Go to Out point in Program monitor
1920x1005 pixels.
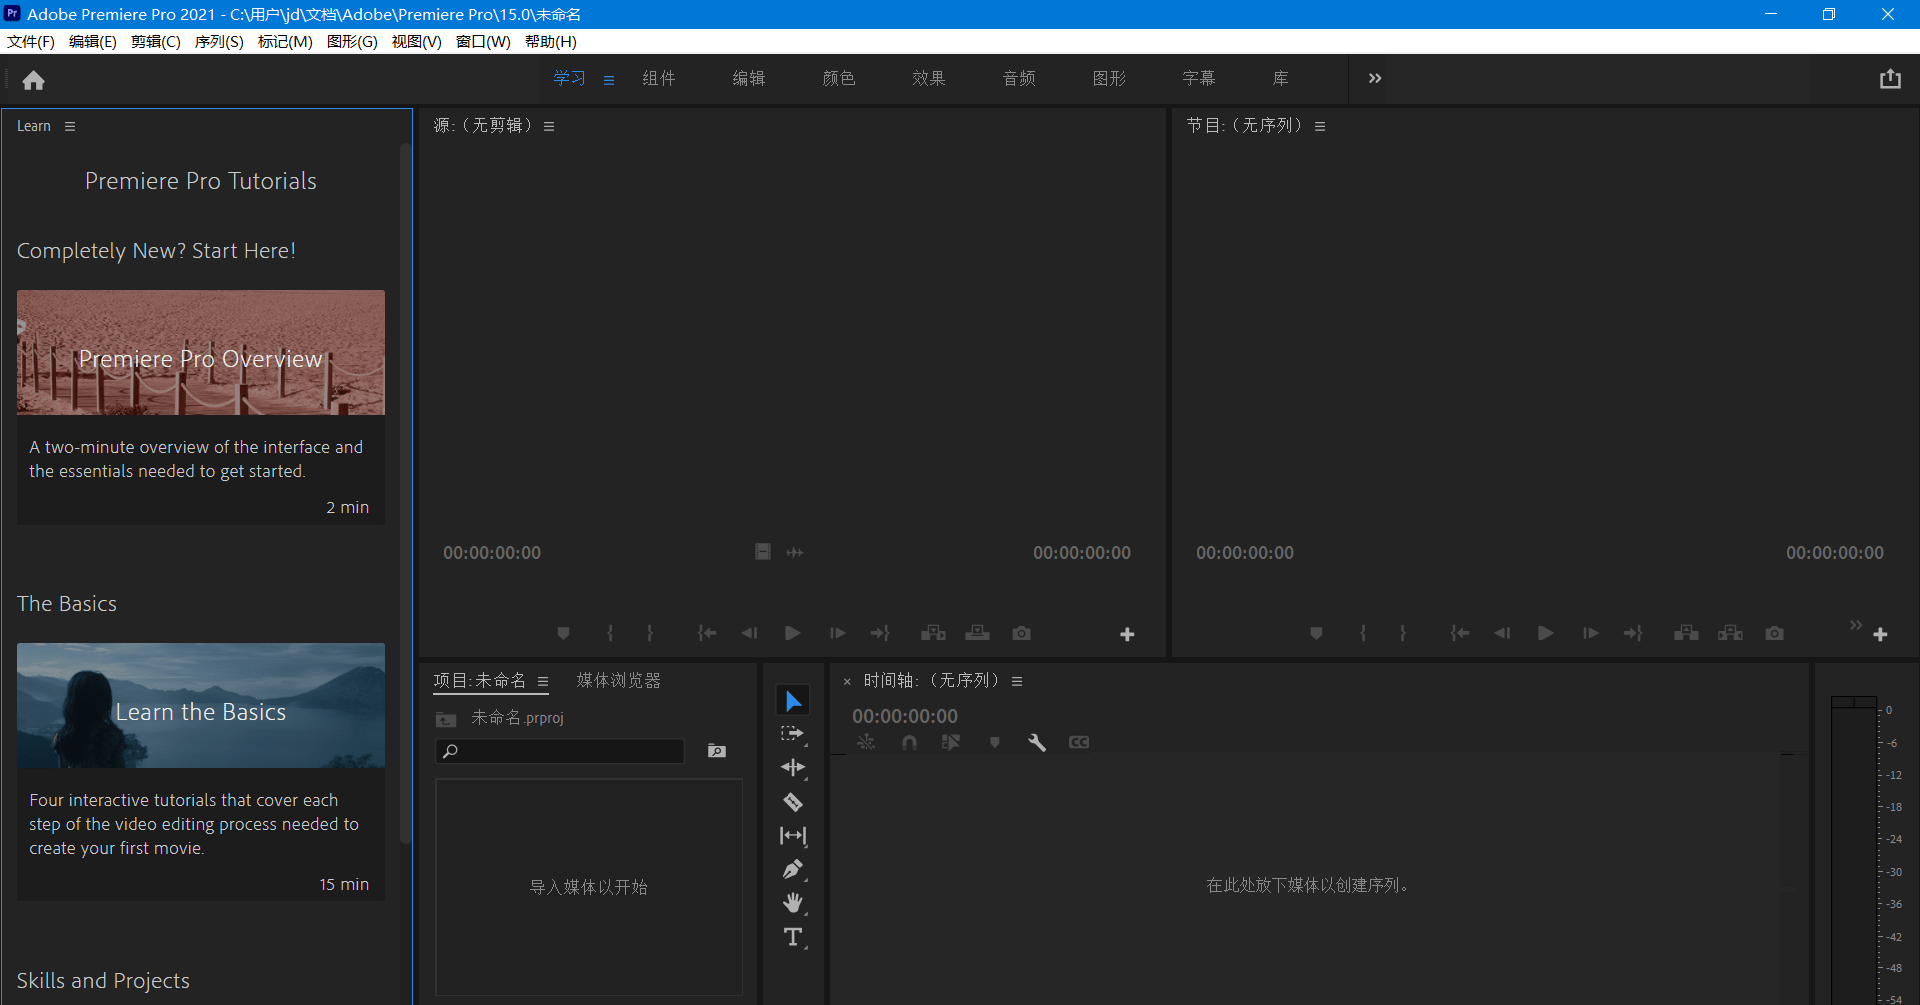(1633, 633)
